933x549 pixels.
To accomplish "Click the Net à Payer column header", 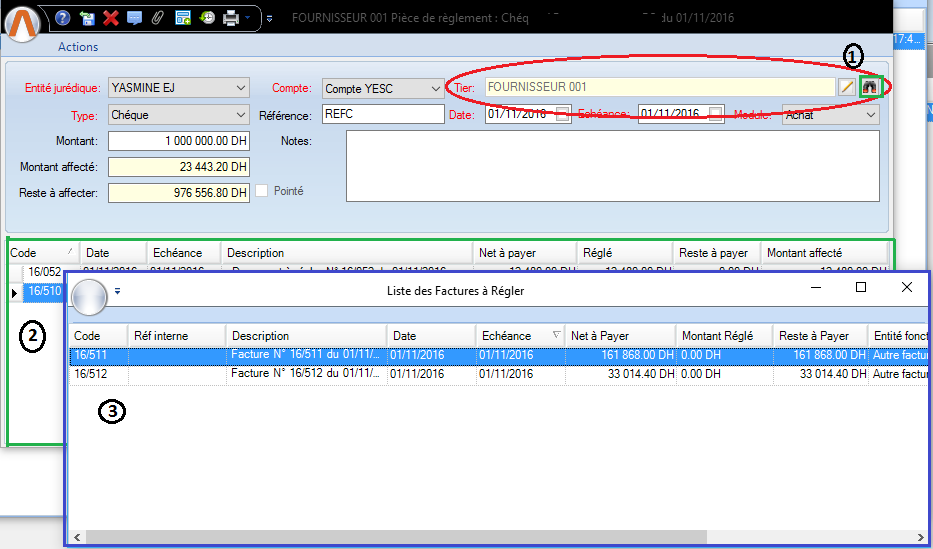I will [620, 336].
